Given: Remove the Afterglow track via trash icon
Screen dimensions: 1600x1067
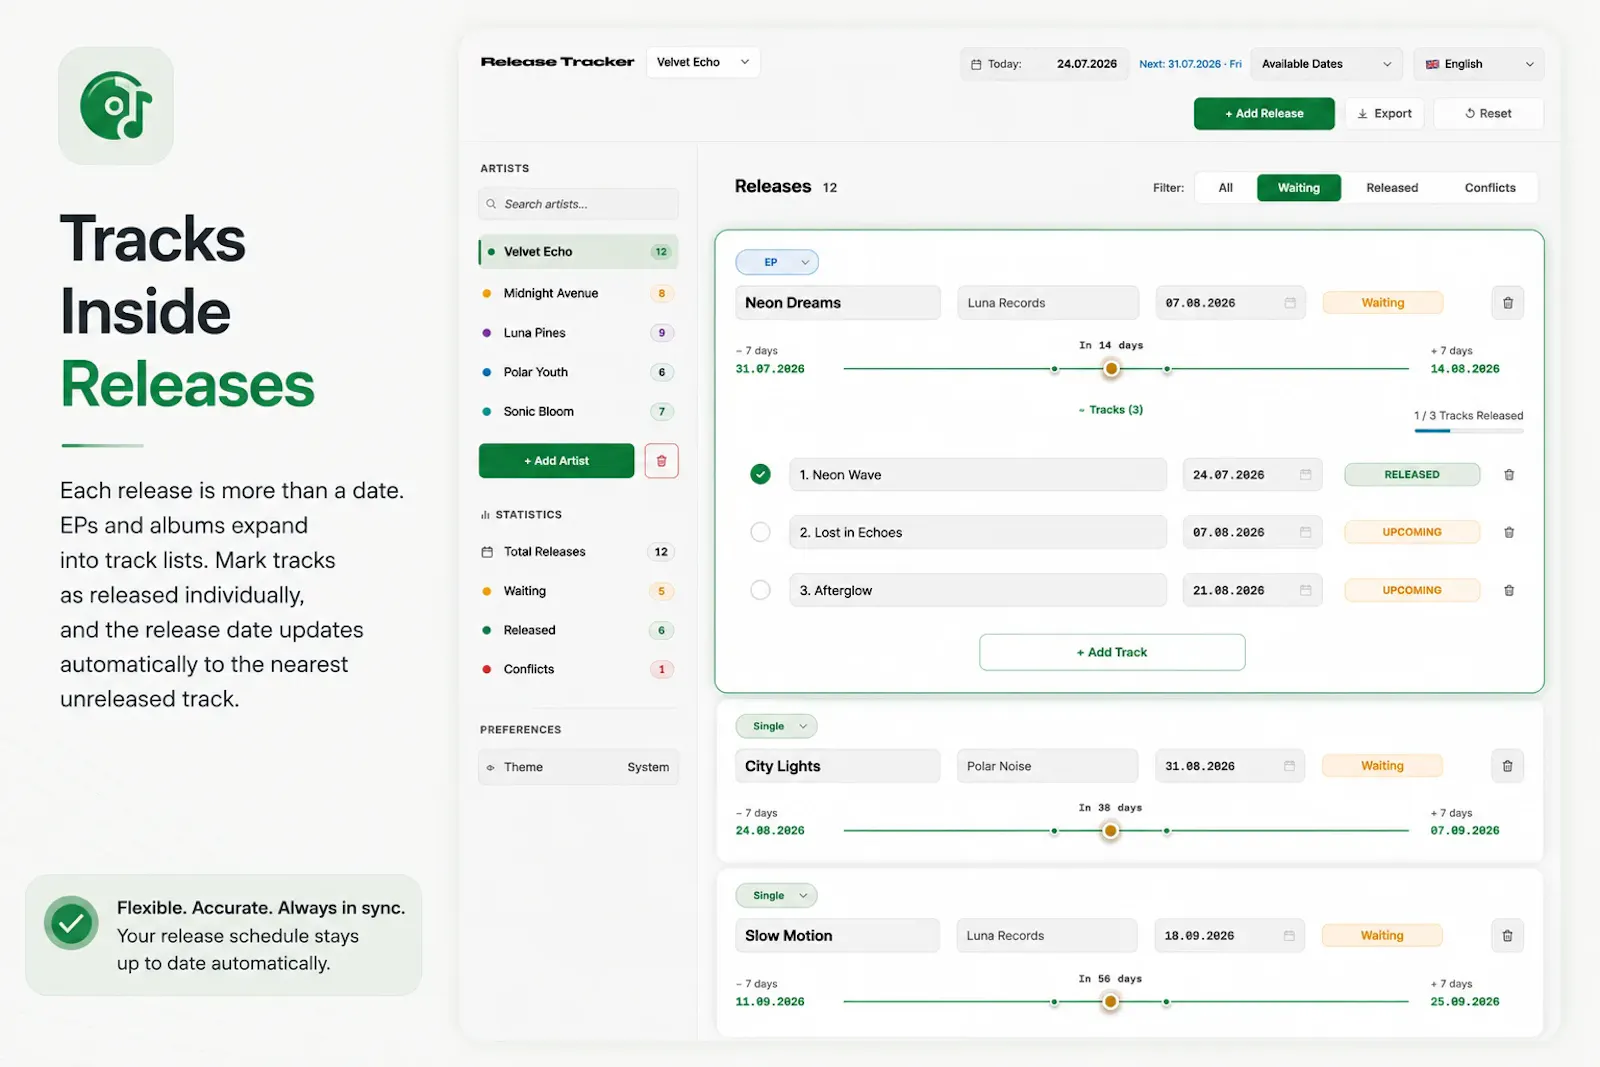Looking at the screenshot, I should click(1509, 591).
